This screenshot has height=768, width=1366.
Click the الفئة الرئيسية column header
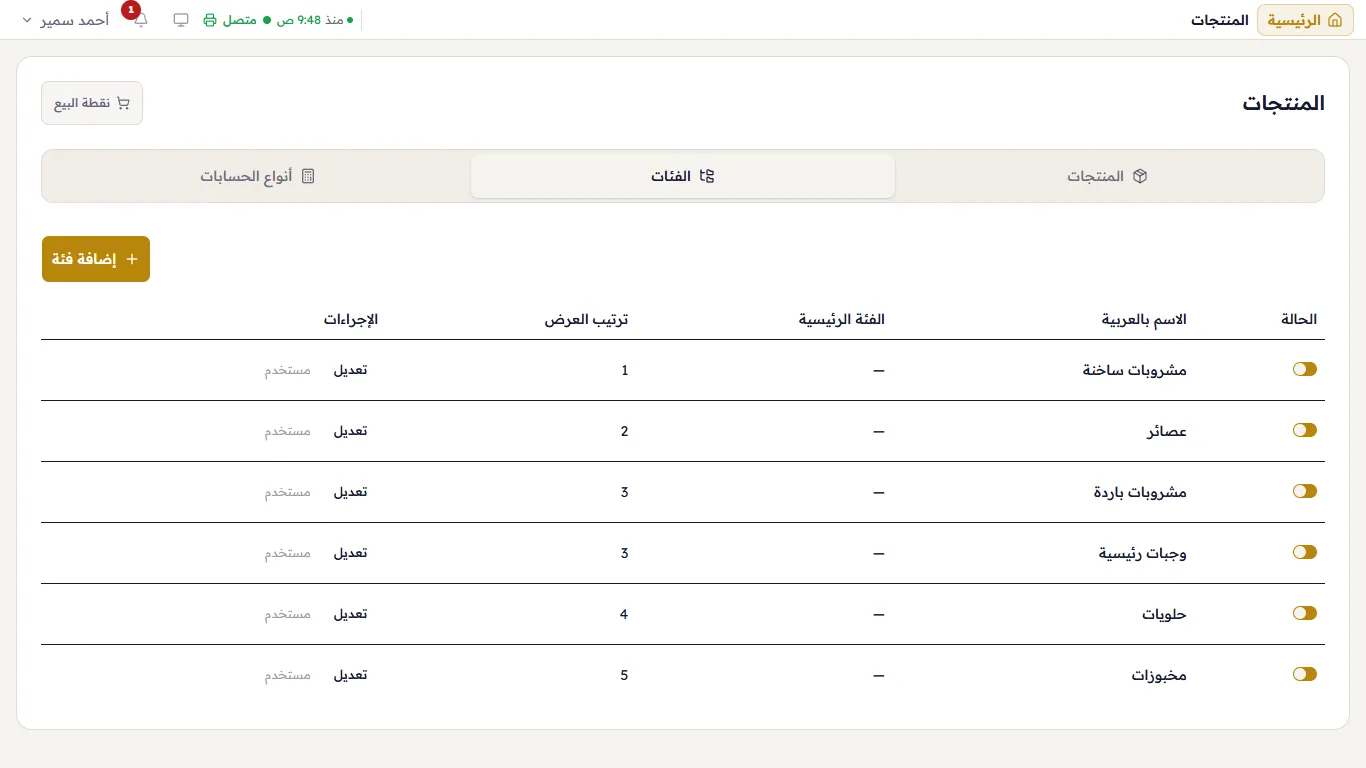[842, 320]
